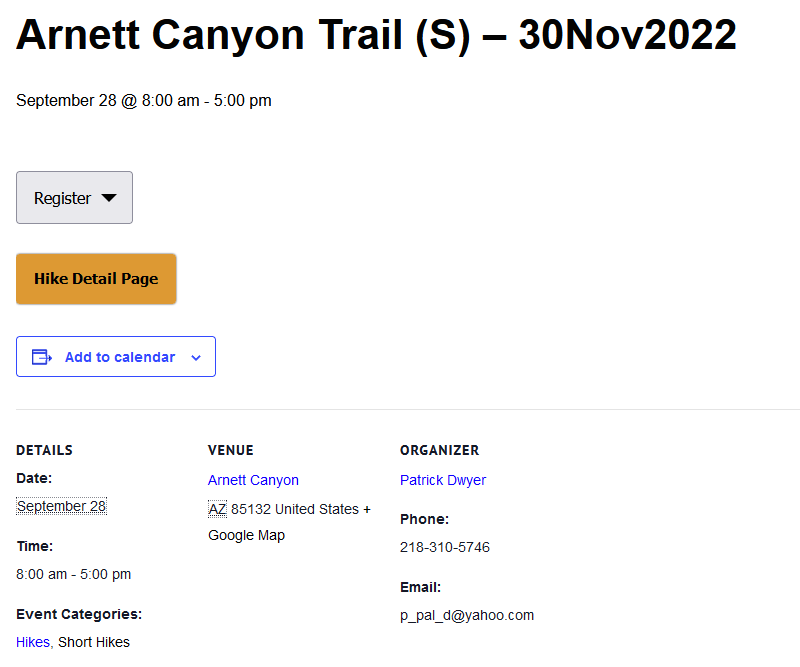Click the DETAILS section heading
Image resolution: width=800 pixels, height=667 pixels.
coord(44,450)
